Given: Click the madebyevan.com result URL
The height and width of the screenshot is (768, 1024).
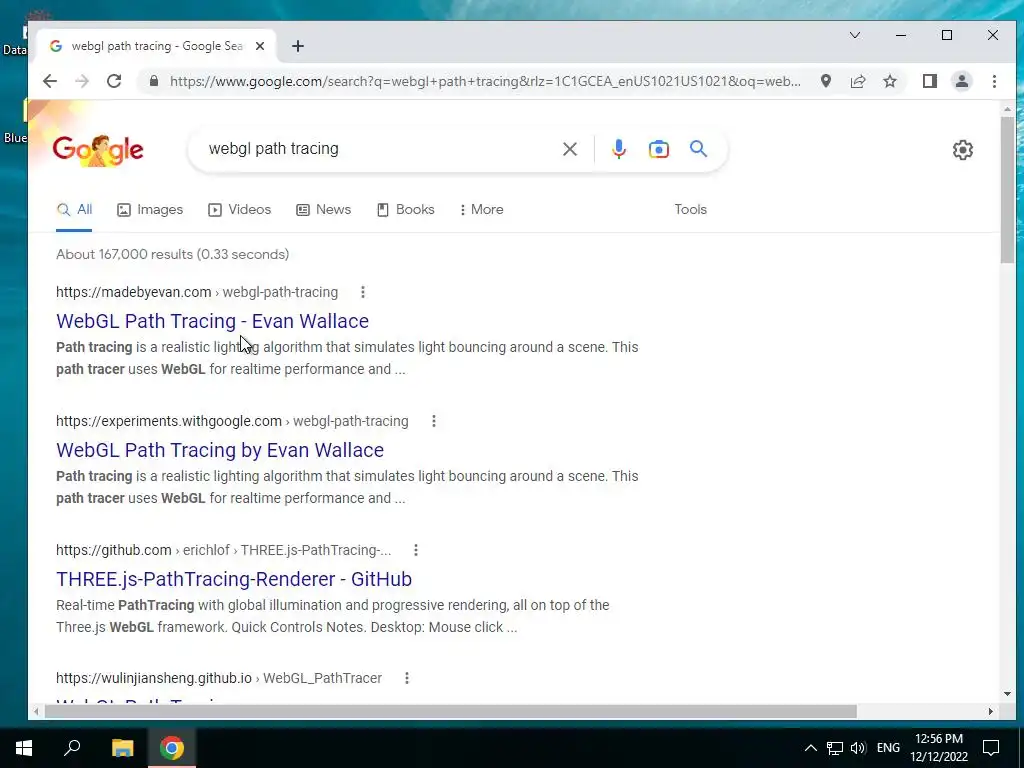Looking at the screenshot, I should click(x=197, y=292).
